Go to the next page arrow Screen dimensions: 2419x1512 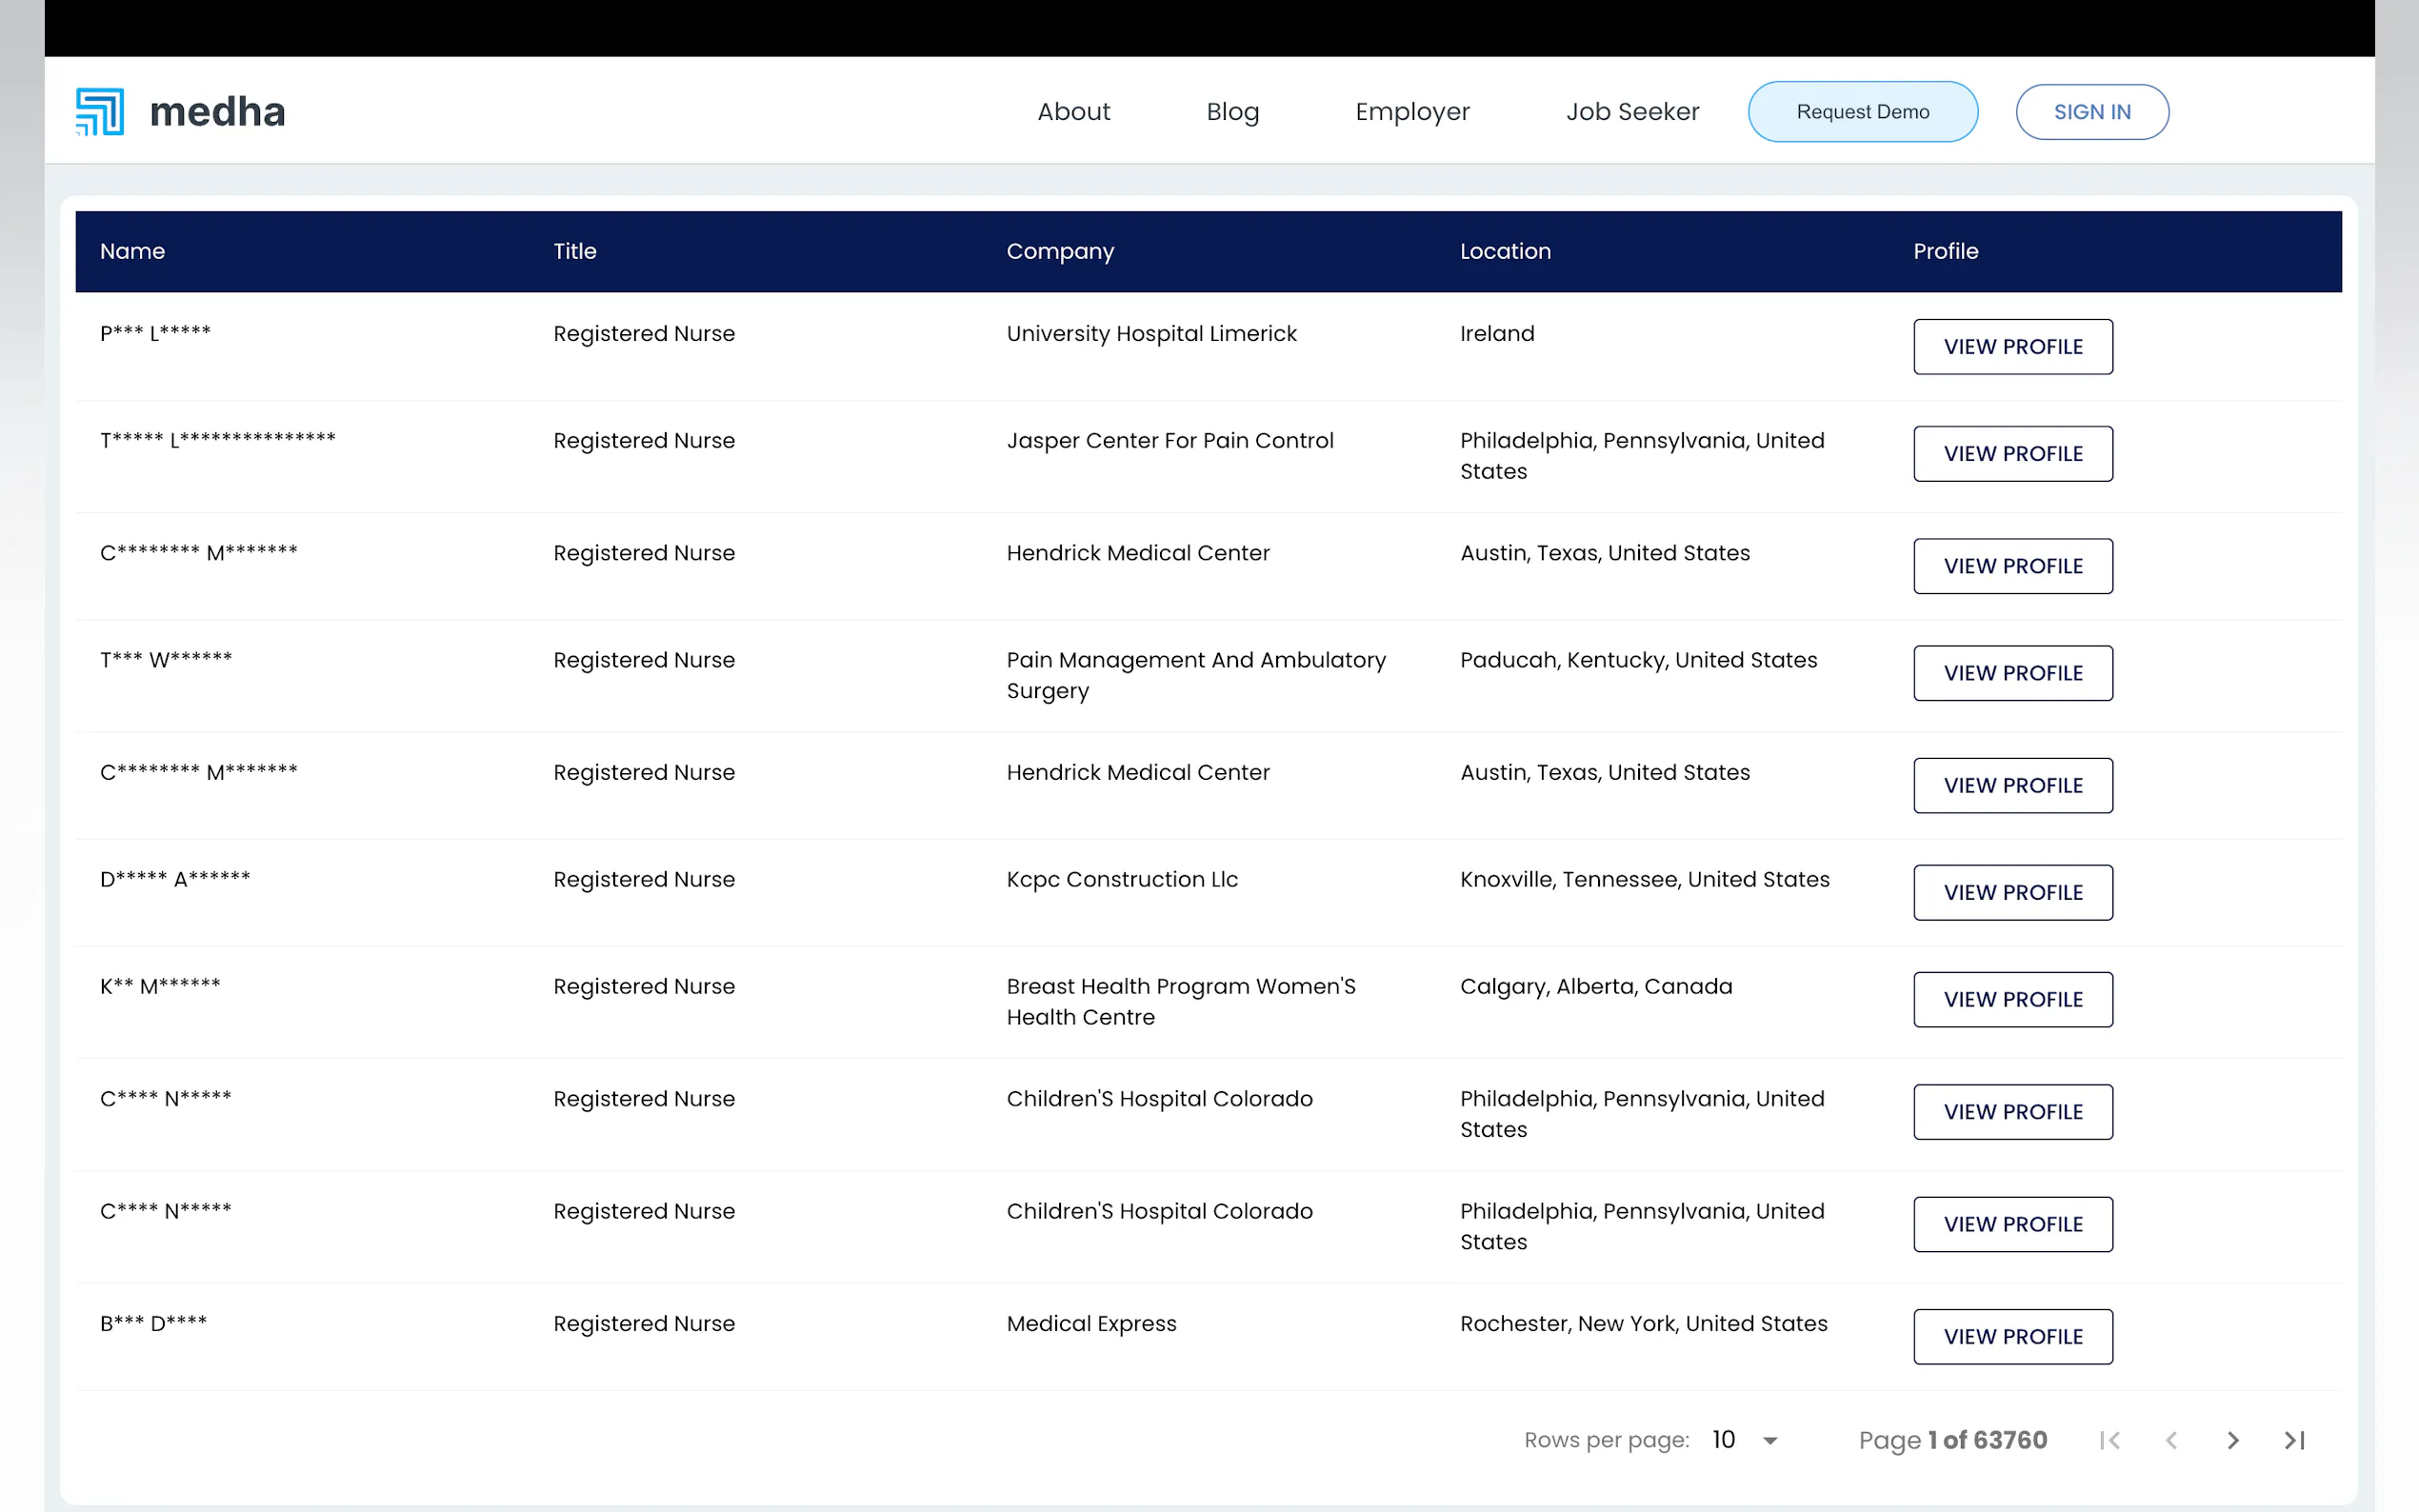2232,1440
